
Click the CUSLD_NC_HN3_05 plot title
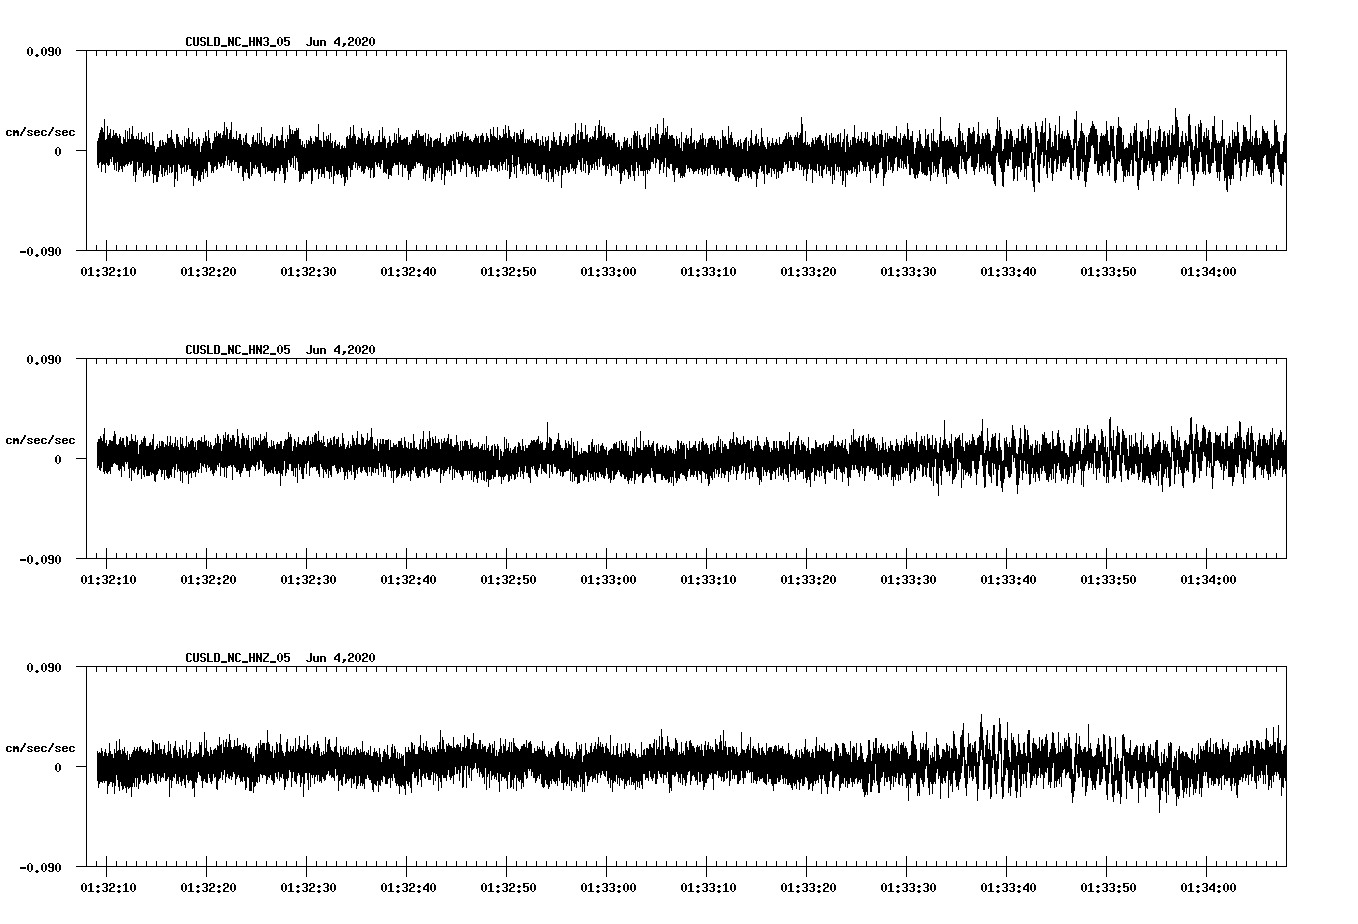(x=280, y=41)
